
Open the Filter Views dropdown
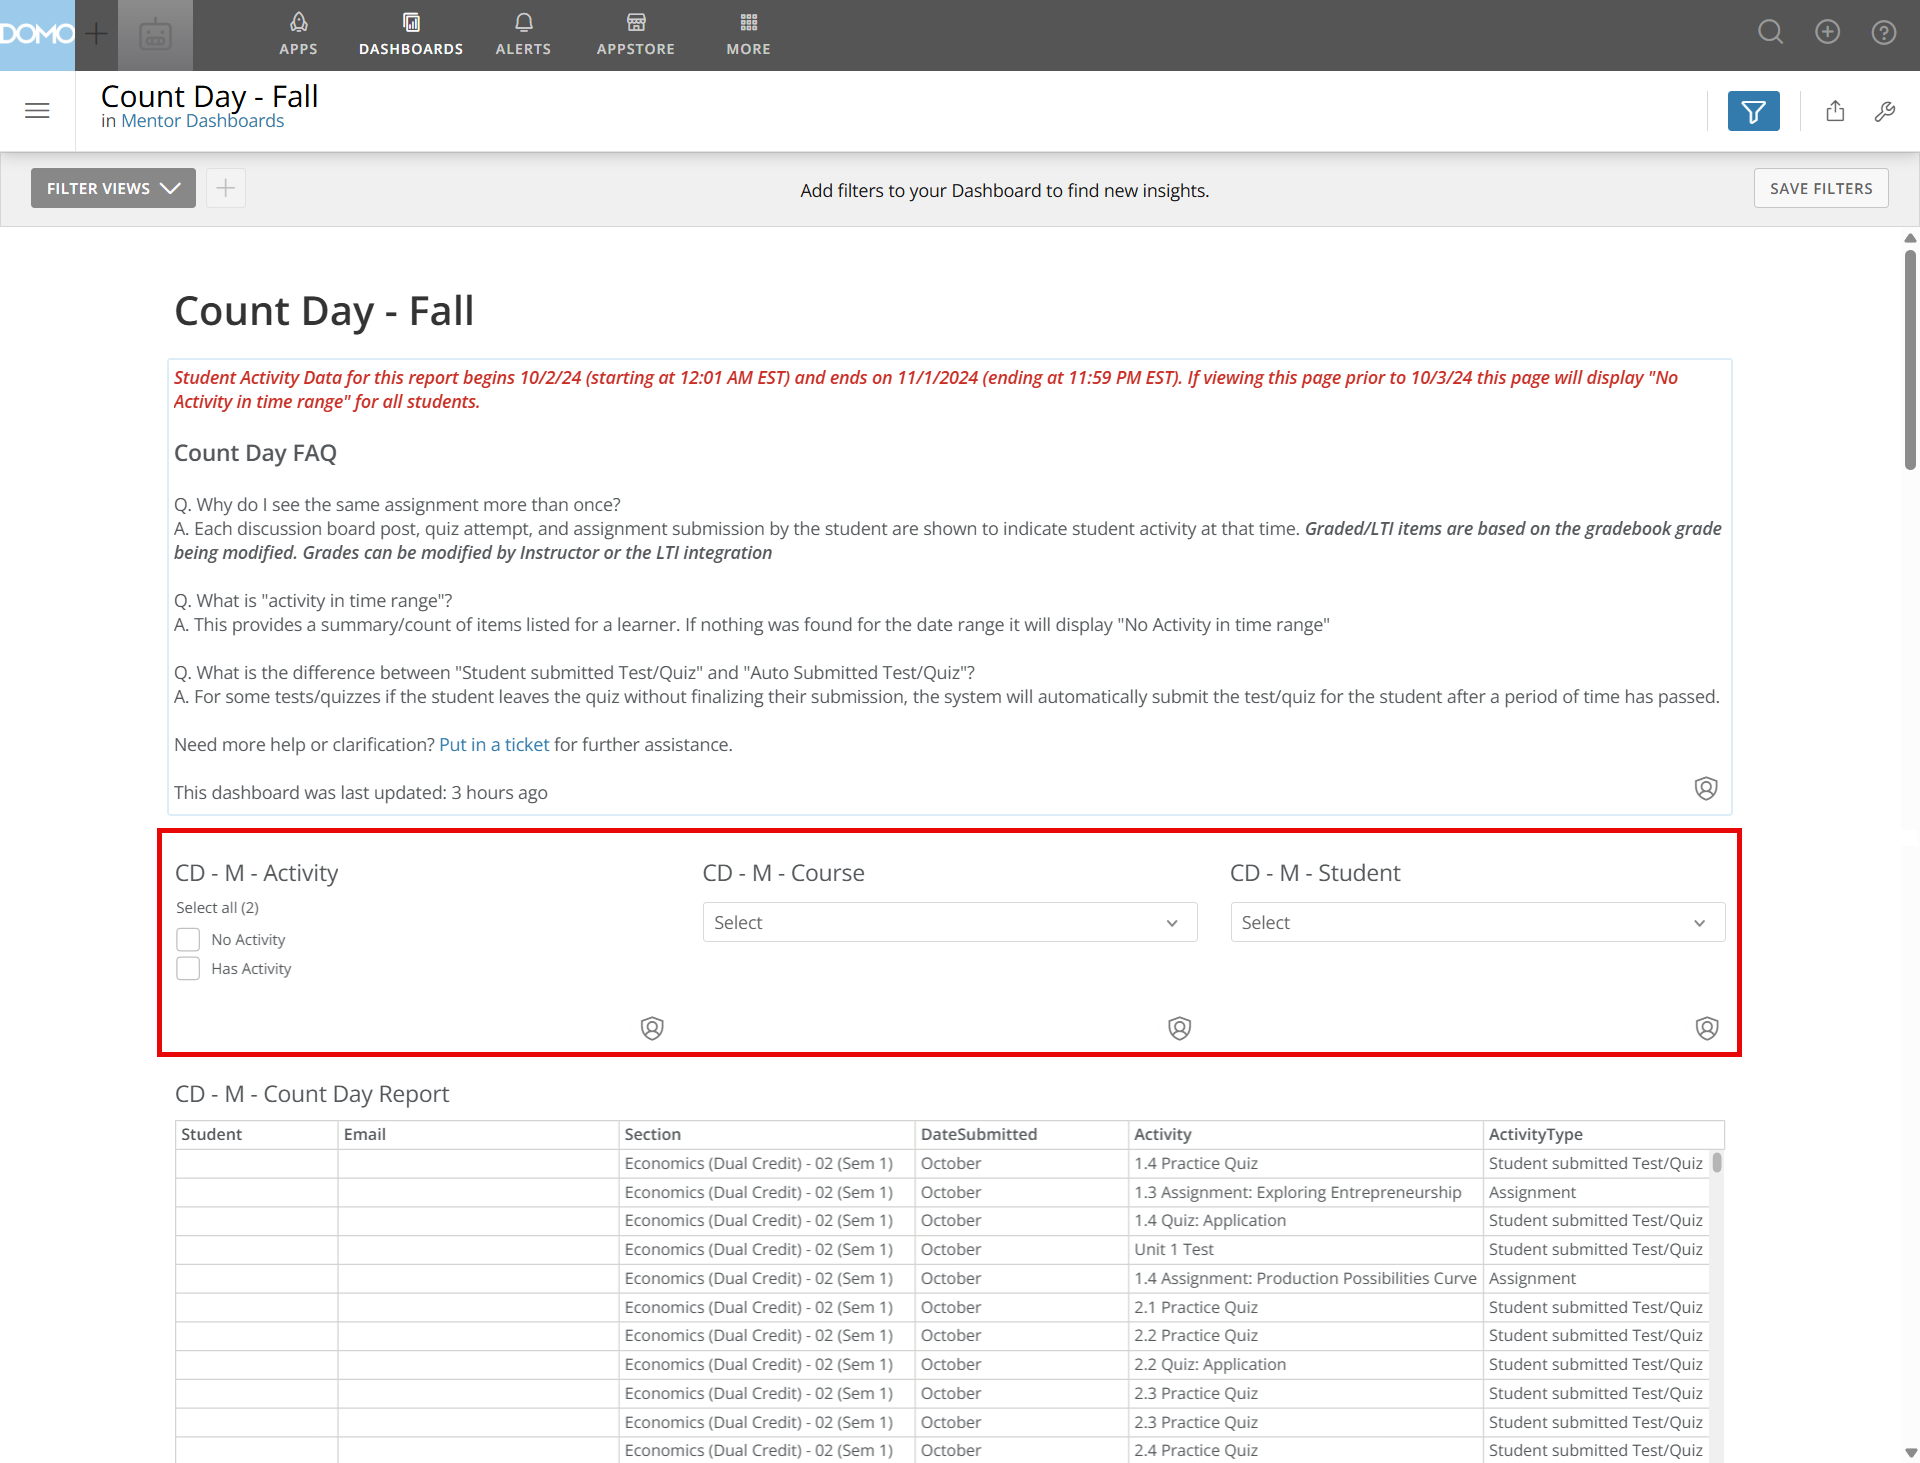[x=113, y=188]
